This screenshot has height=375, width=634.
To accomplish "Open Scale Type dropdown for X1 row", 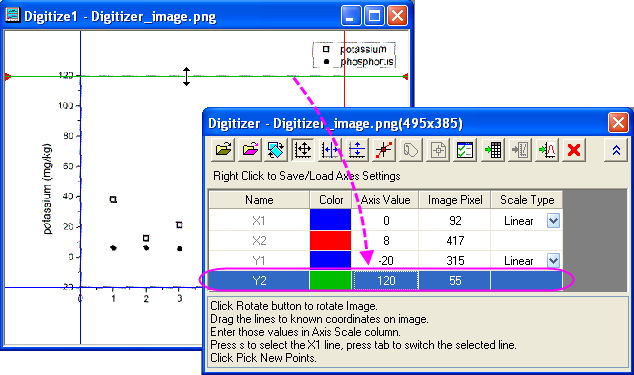I will point(554,221).
